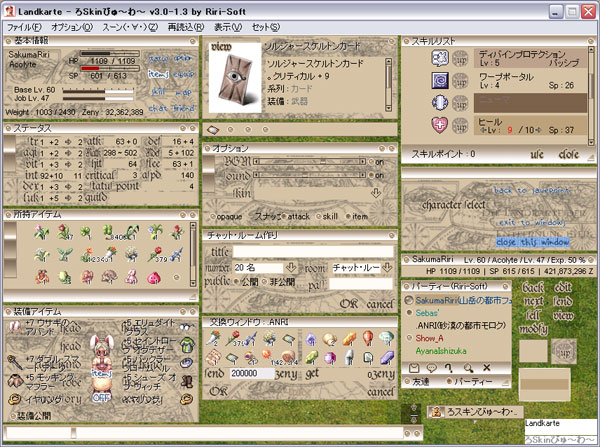The image size is (600, 447).
Task: Open the ファイル(F) menu
Action: coord(24,27)
